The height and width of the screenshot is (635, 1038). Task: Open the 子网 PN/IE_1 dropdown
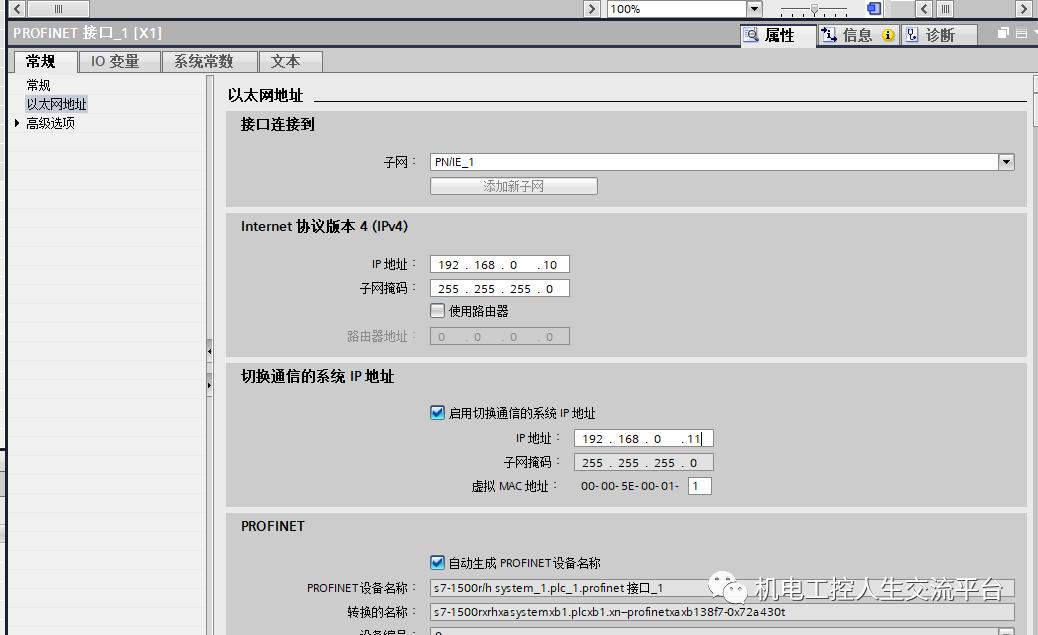tap(1006, 161)
